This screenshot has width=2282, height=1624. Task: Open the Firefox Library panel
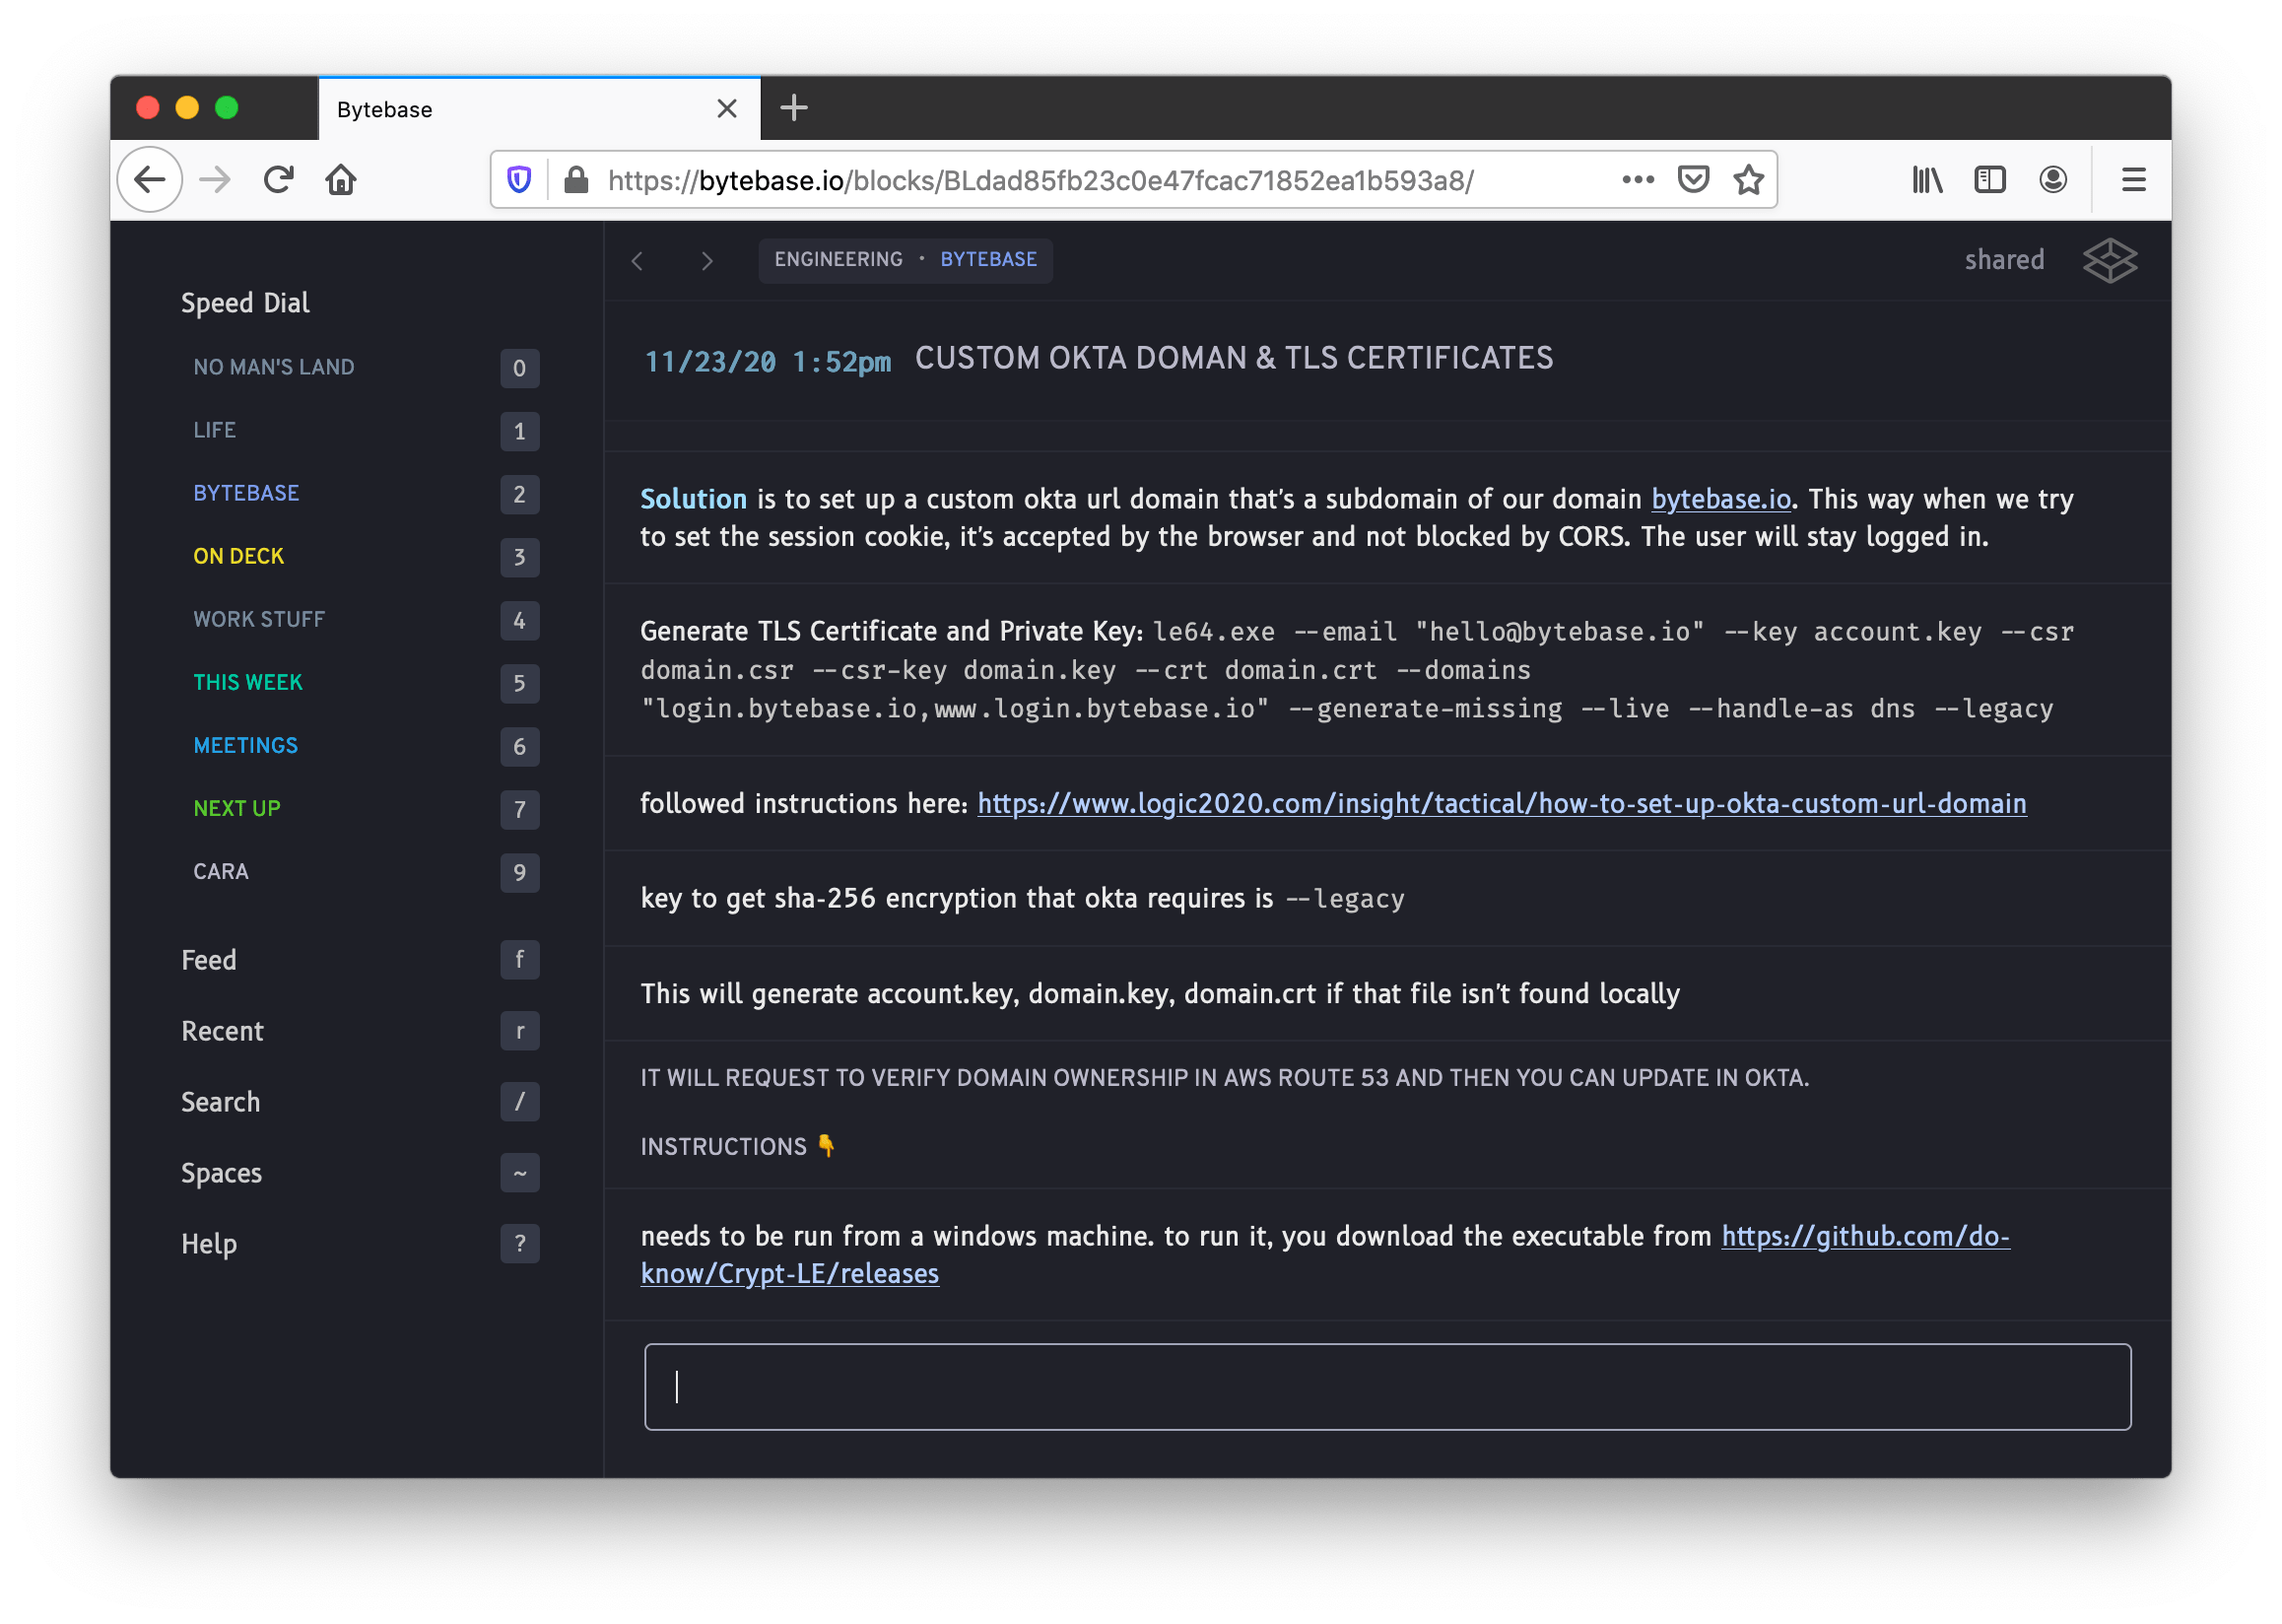click(x=1926, y=180)
